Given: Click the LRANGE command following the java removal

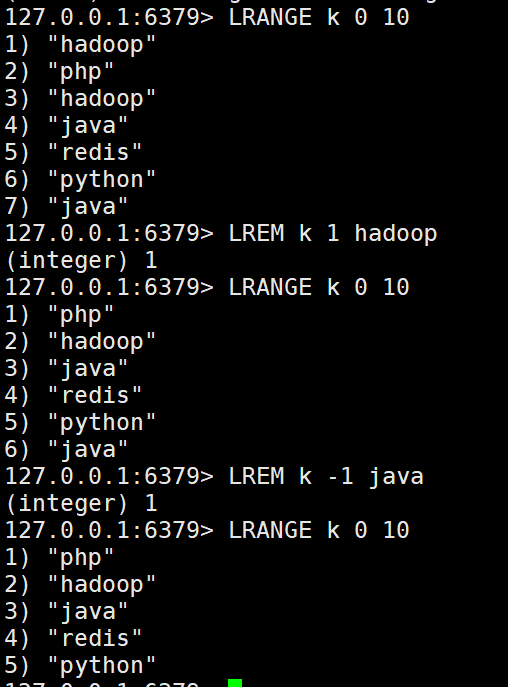Looking at the screenshot, I should pos(319,530).
